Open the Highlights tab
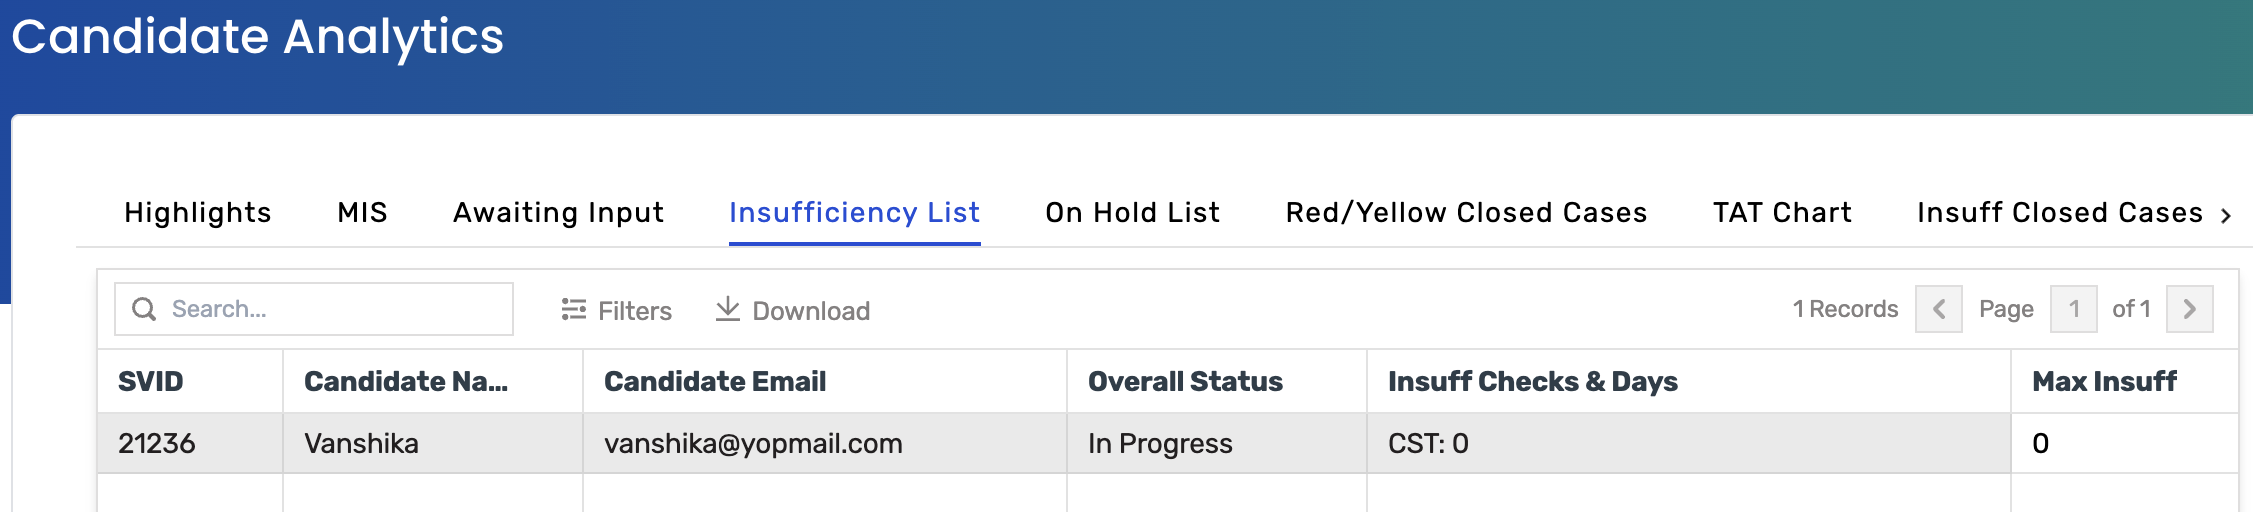 coord(198,213)
